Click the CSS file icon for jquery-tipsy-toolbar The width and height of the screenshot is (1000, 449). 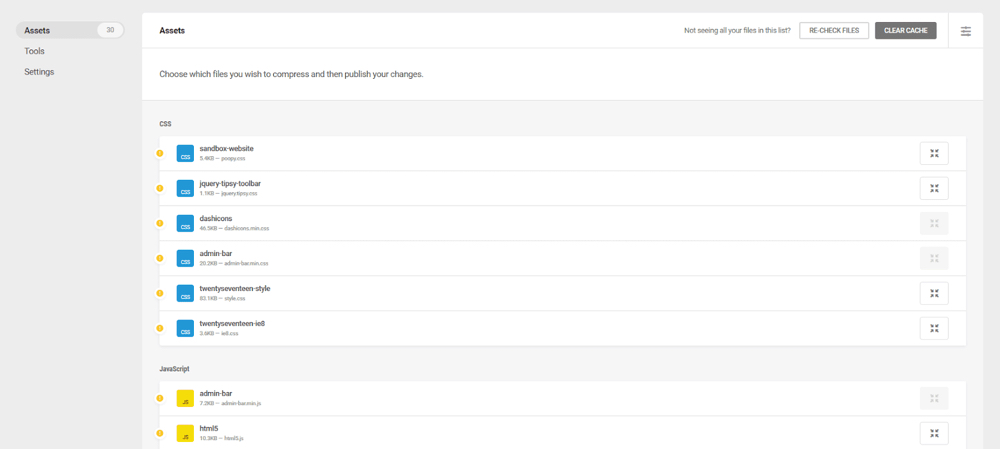(x=185, y=188)
